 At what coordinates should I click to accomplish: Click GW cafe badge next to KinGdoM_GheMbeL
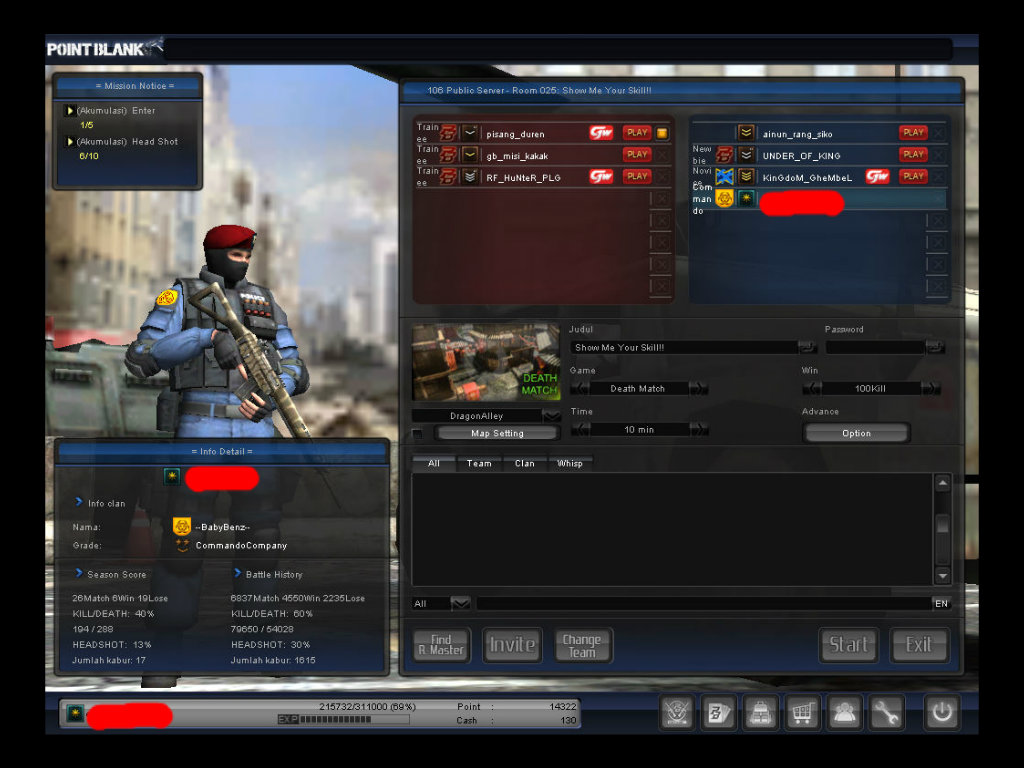coord(877,176)
